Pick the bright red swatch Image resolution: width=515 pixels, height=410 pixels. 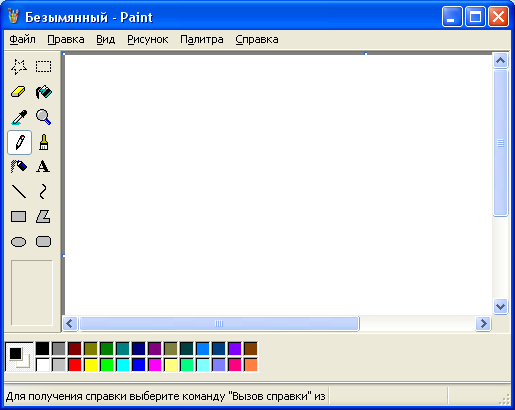(x=75, y=365)
